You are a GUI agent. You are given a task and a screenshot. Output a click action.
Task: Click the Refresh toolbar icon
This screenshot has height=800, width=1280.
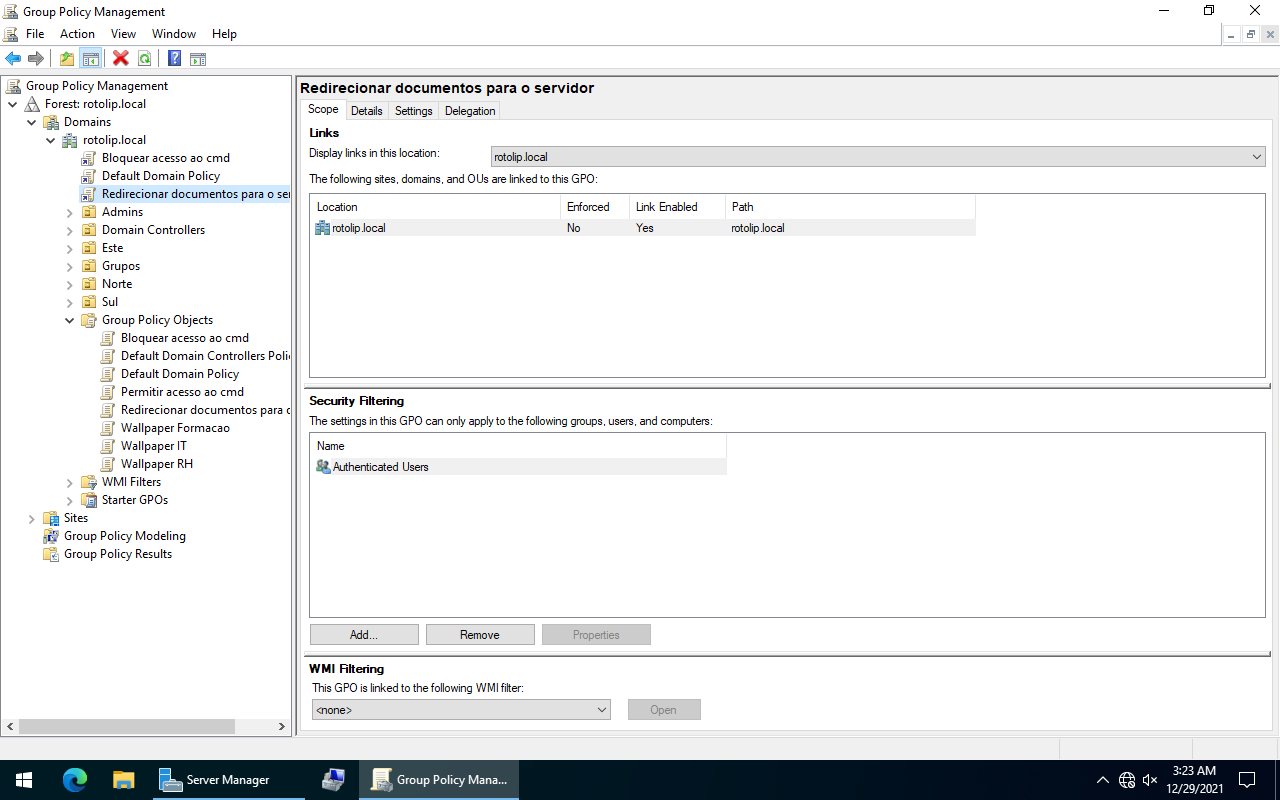click(x=145, y=59)
